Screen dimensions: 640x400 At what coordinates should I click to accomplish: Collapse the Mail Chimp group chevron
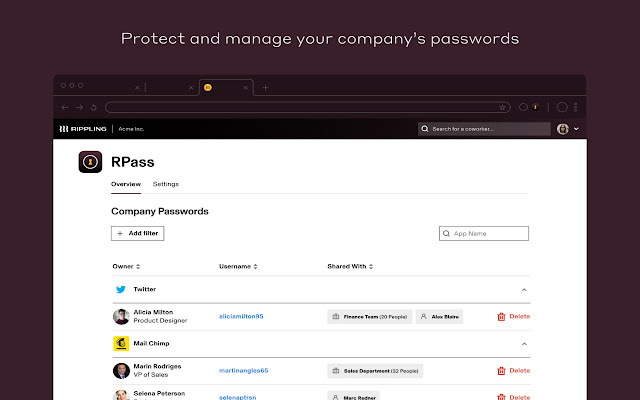pos(524,344)
